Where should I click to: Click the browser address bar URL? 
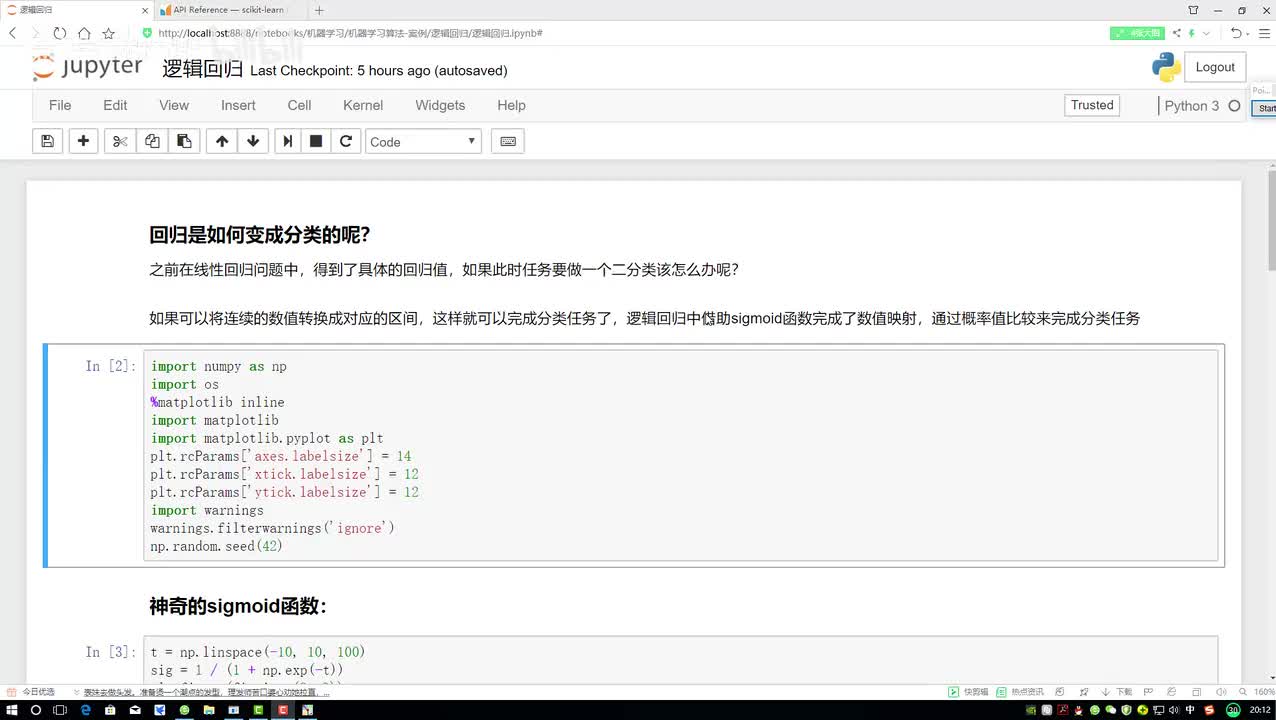pyautogui.click(x=350, y=33)
